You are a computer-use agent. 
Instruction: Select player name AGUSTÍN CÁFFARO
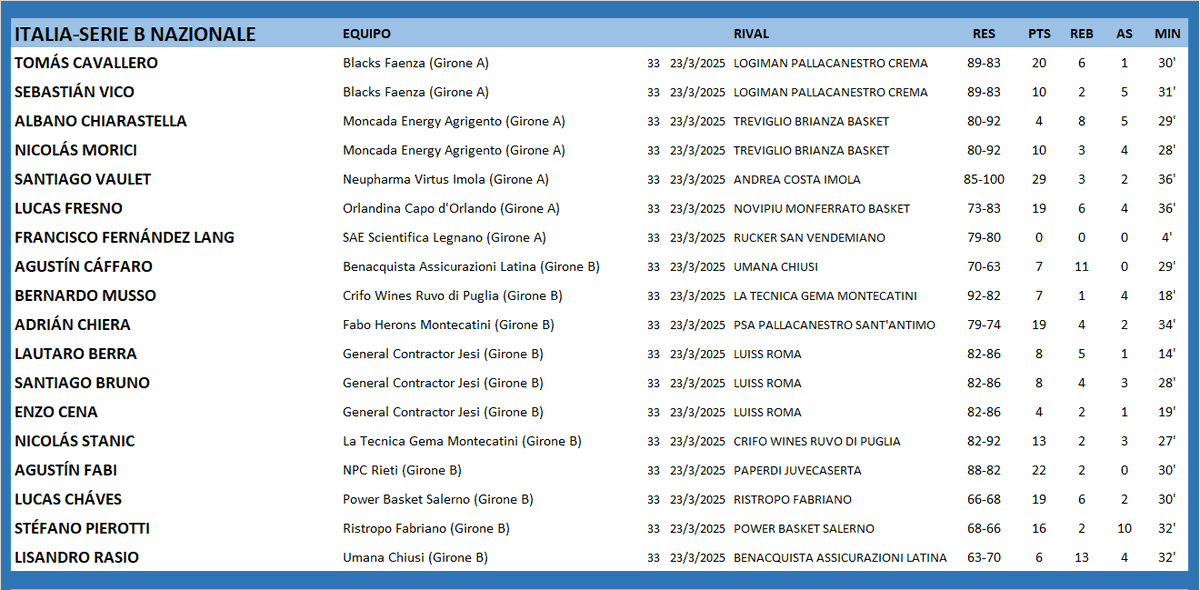(83, 266)
